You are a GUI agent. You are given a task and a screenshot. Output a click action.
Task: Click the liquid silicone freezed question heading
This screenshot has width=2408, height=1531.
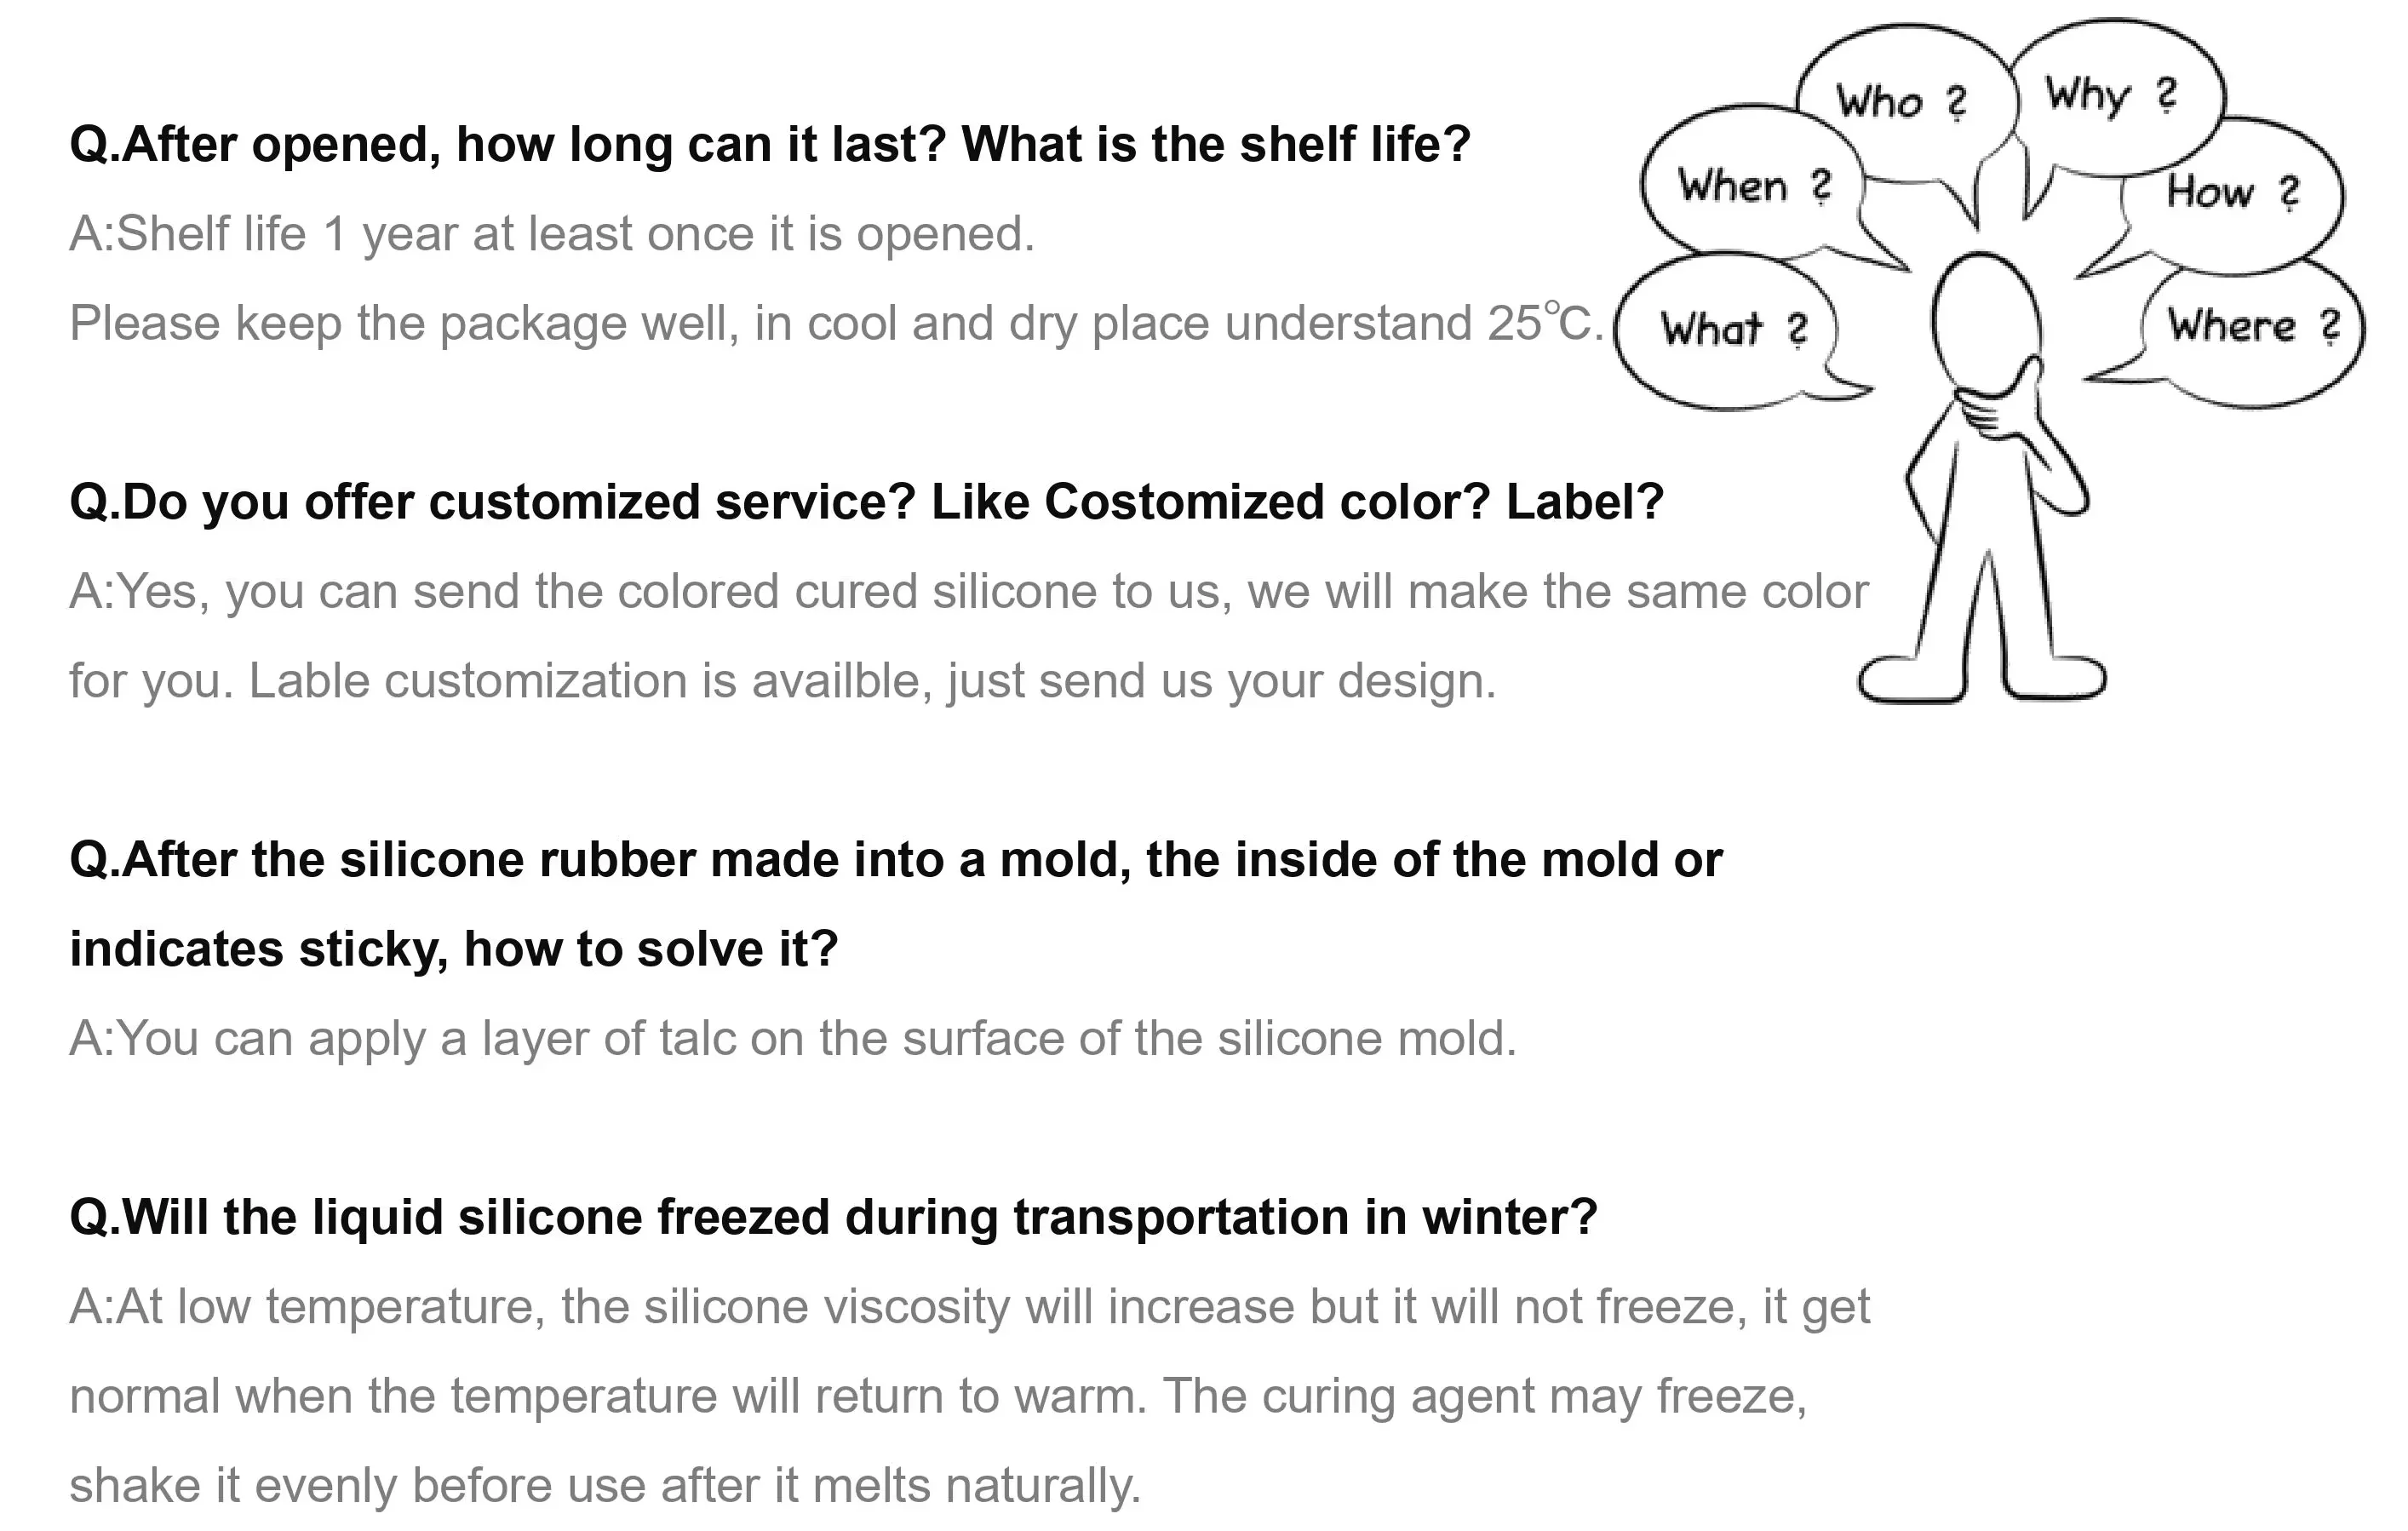tap(833, 1217)
